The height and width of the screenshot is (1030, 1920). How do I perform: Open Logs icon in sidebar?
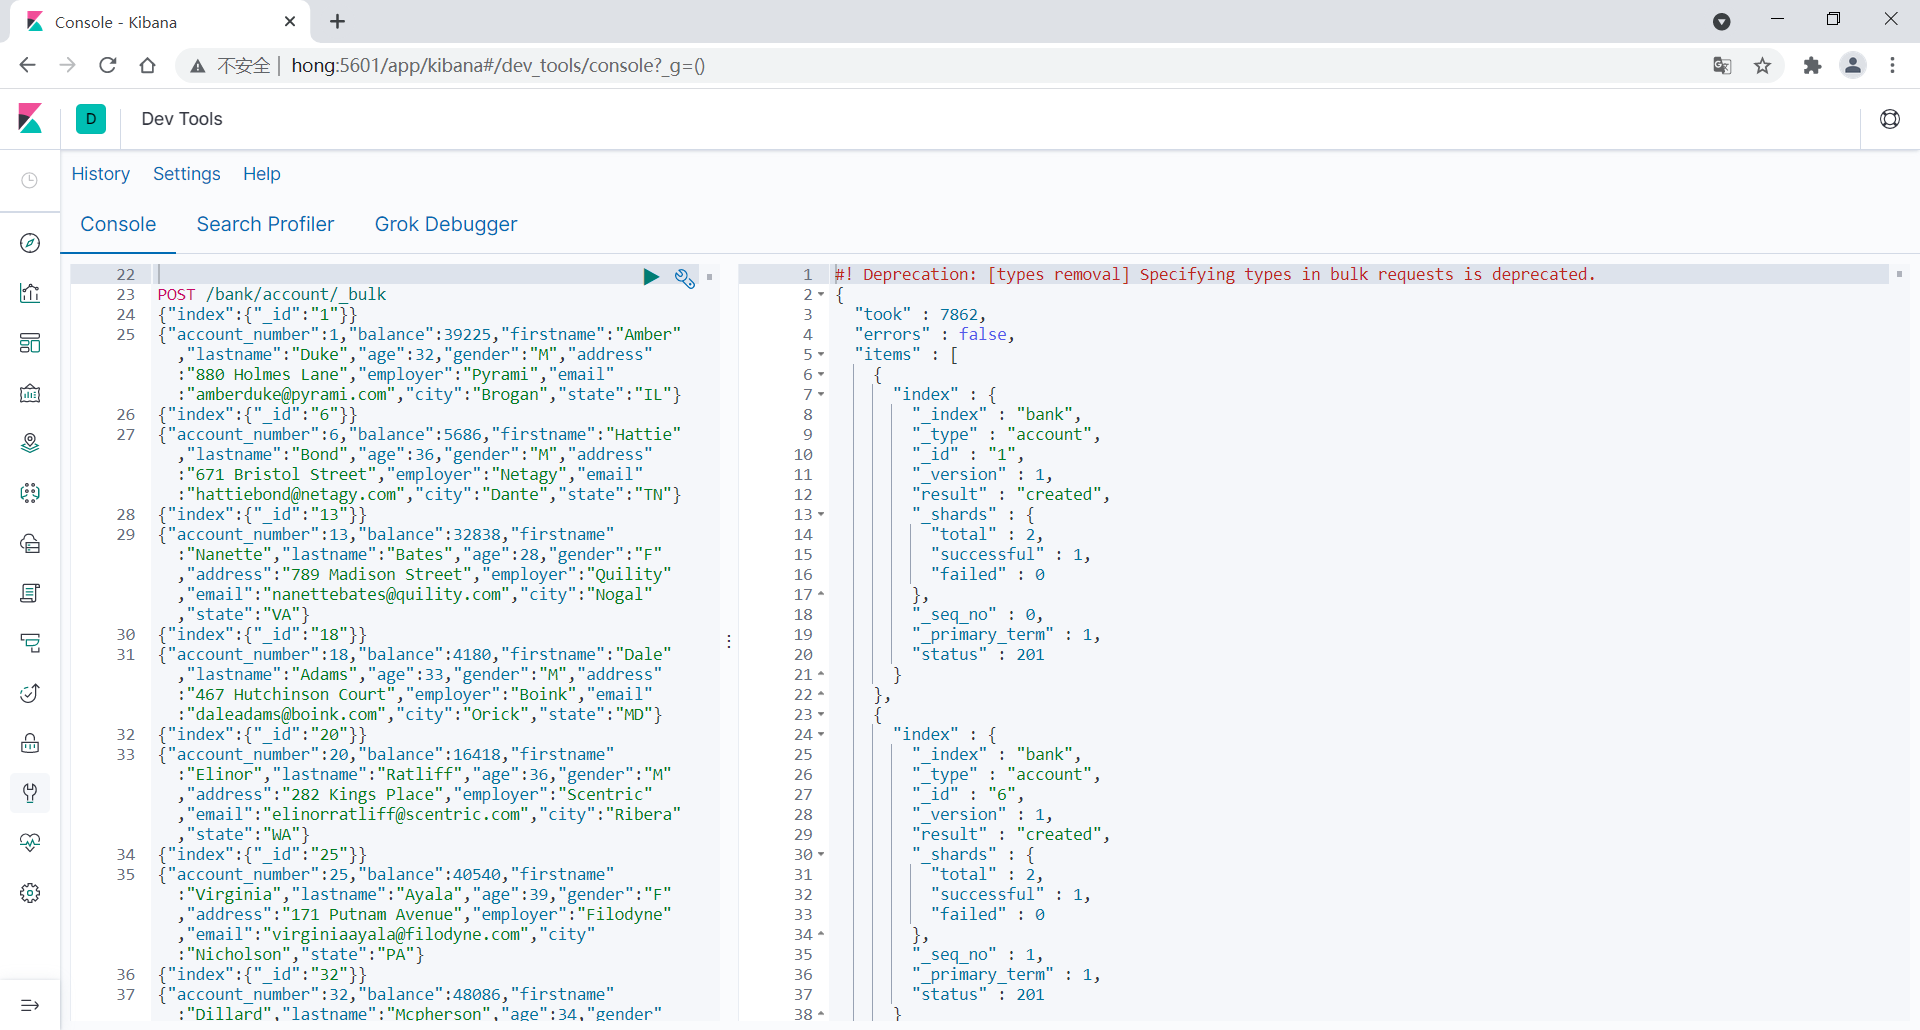click(30, 593)
